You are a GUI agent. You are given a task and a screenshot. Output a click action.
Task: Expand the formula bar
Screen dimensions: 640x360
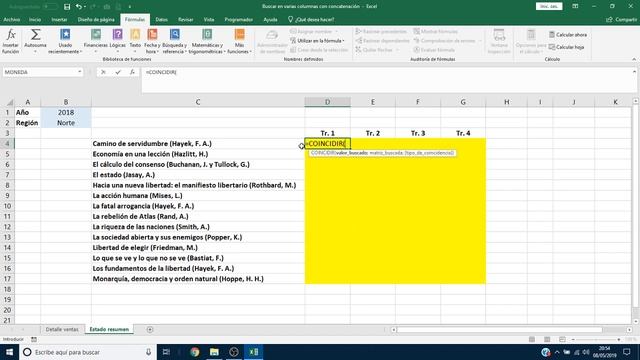click(x=634, y=72)
